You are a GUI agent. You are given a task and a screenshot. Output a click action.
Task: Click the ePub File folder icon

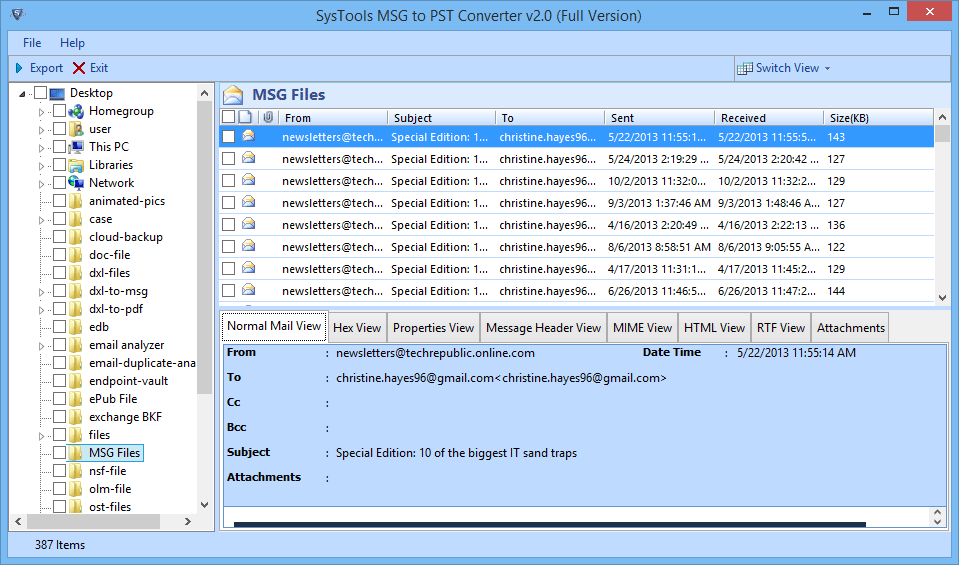76,399
